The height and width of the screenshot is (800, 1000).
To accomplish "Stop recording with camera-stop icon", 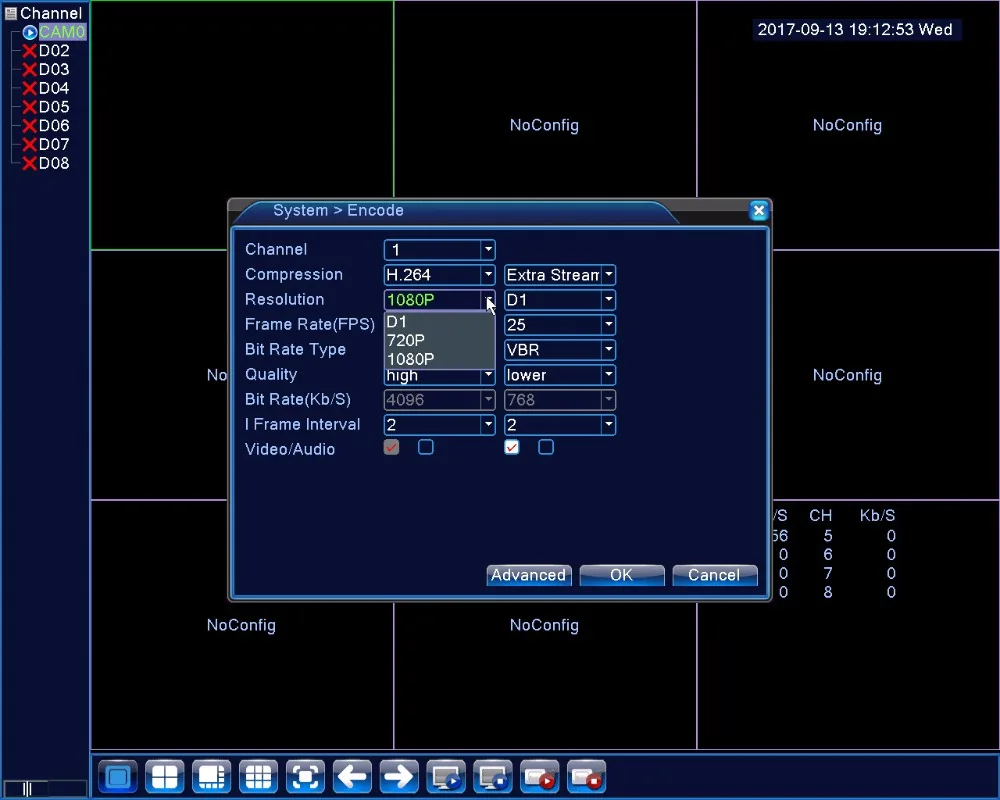I will [x=587, y=776].
